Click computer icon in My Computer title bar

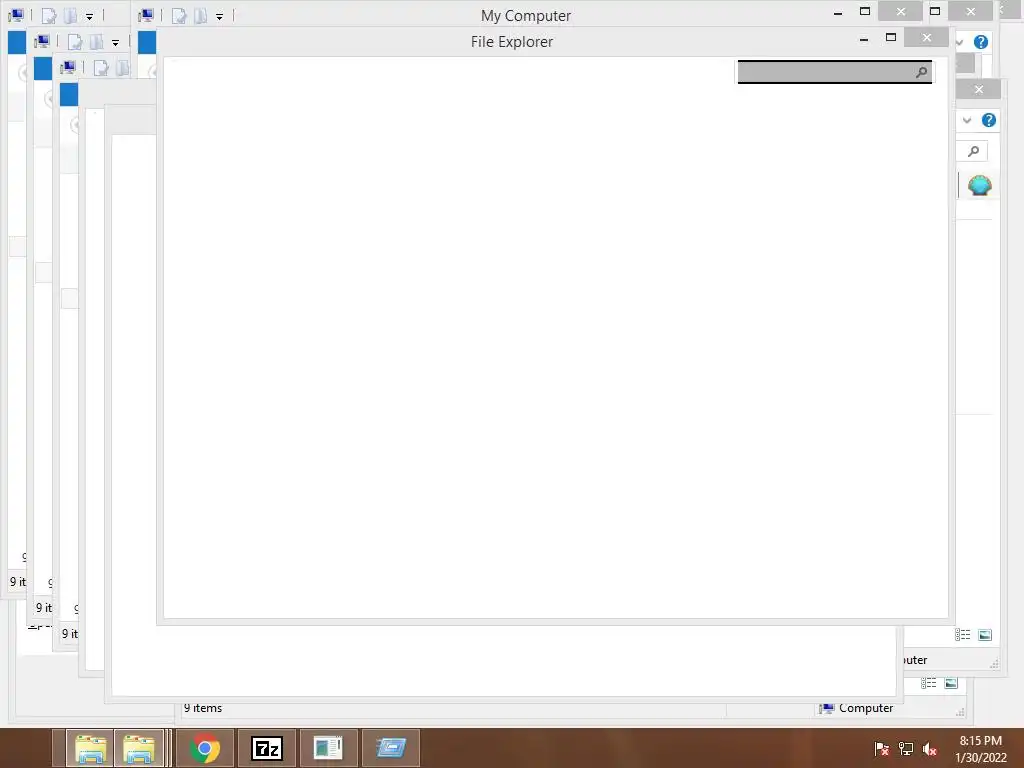pyautogui.click(x=146, y=15)
